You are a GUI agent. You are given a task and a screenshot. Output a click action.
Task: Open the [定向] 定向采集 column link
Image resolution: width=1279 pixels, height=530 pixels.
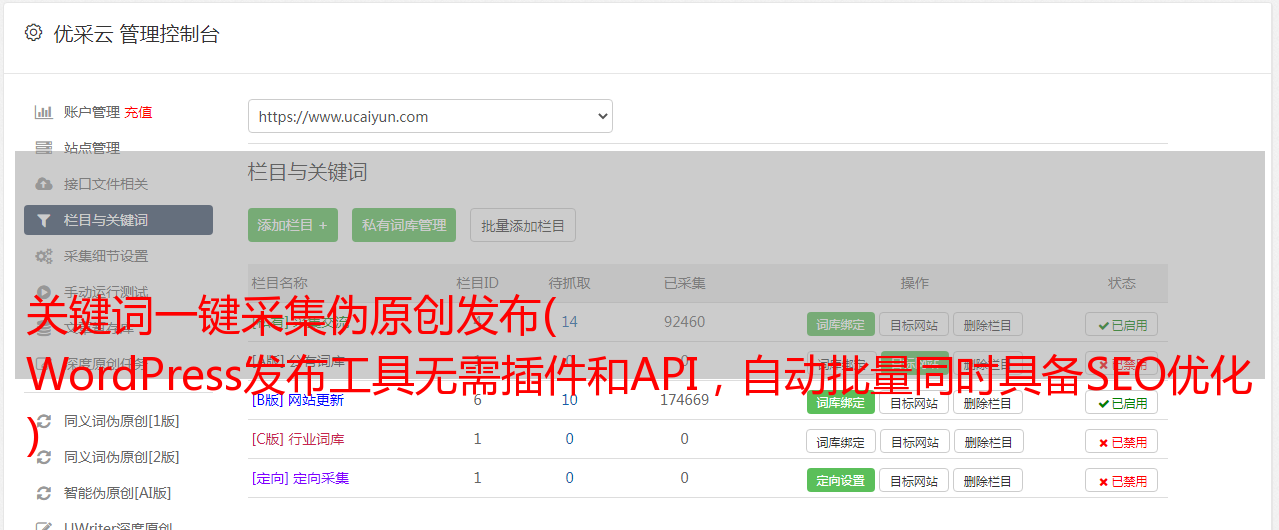[x=300, y=478]
